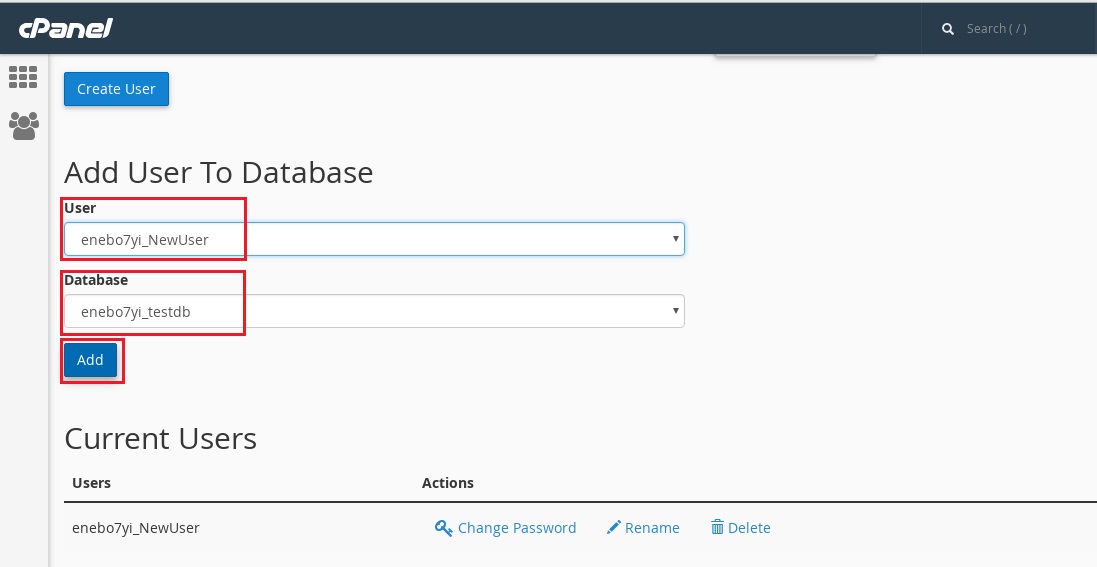Click the User field label
This screenshot has width=1097, height=567.
click(80, 208)
